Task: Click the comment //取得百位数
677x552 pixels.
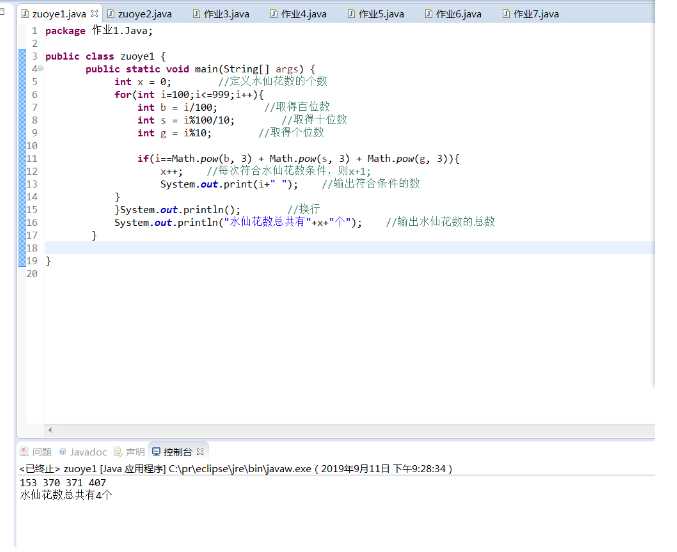Action: pyautogui.click(x=297, y=107)
